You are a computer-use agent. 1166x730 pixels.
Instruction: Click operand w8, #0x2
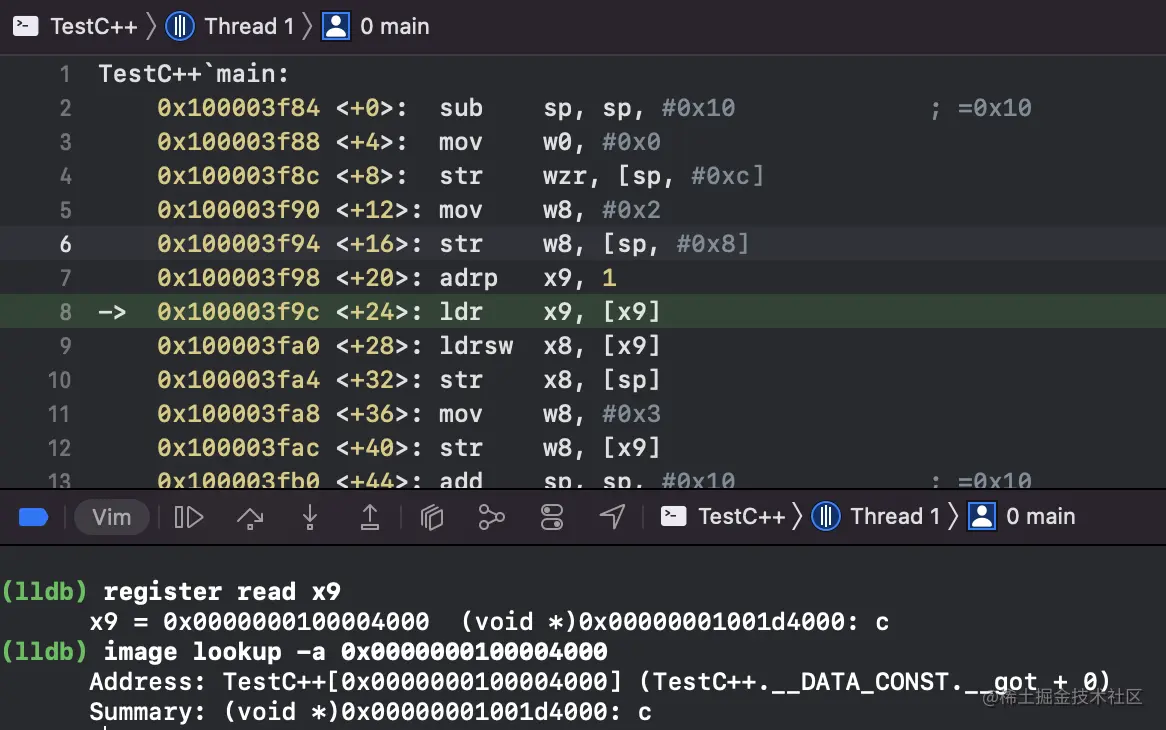click(x=602, y=210)
